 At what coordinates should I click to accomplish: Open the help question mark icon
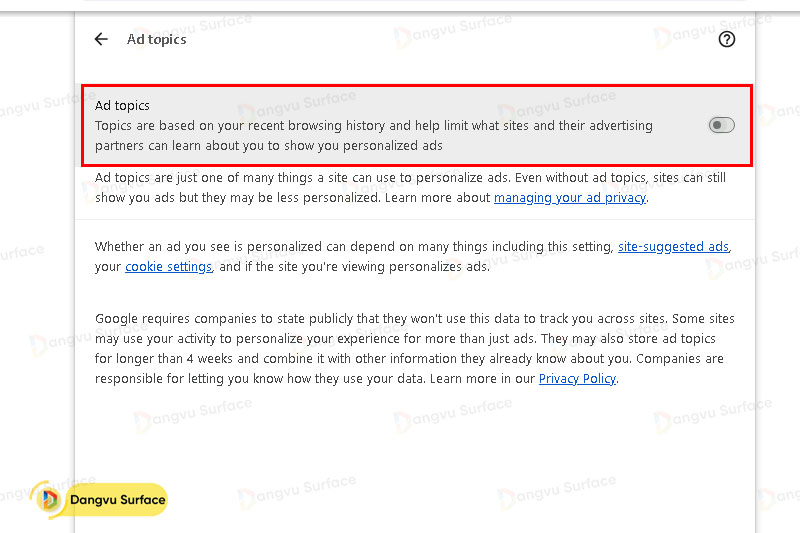click(727, 39)
